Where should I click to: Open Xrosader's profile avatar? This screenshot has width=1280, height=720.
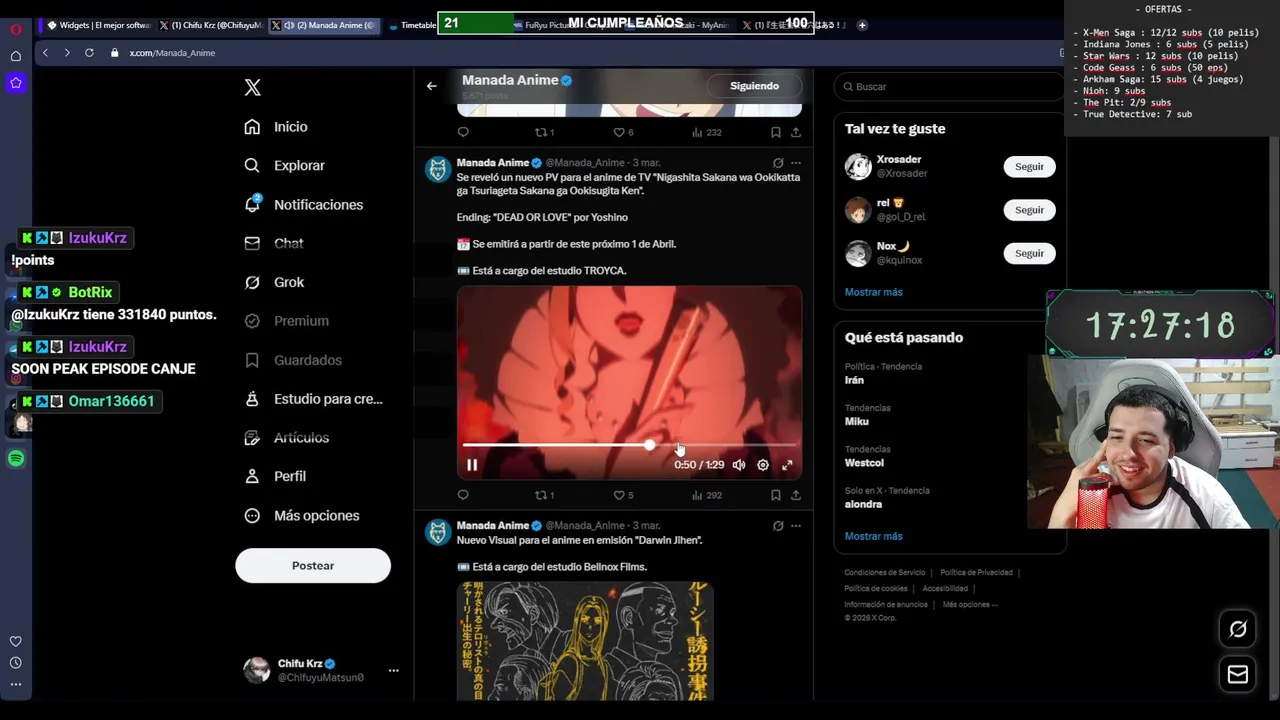[858, 167]
